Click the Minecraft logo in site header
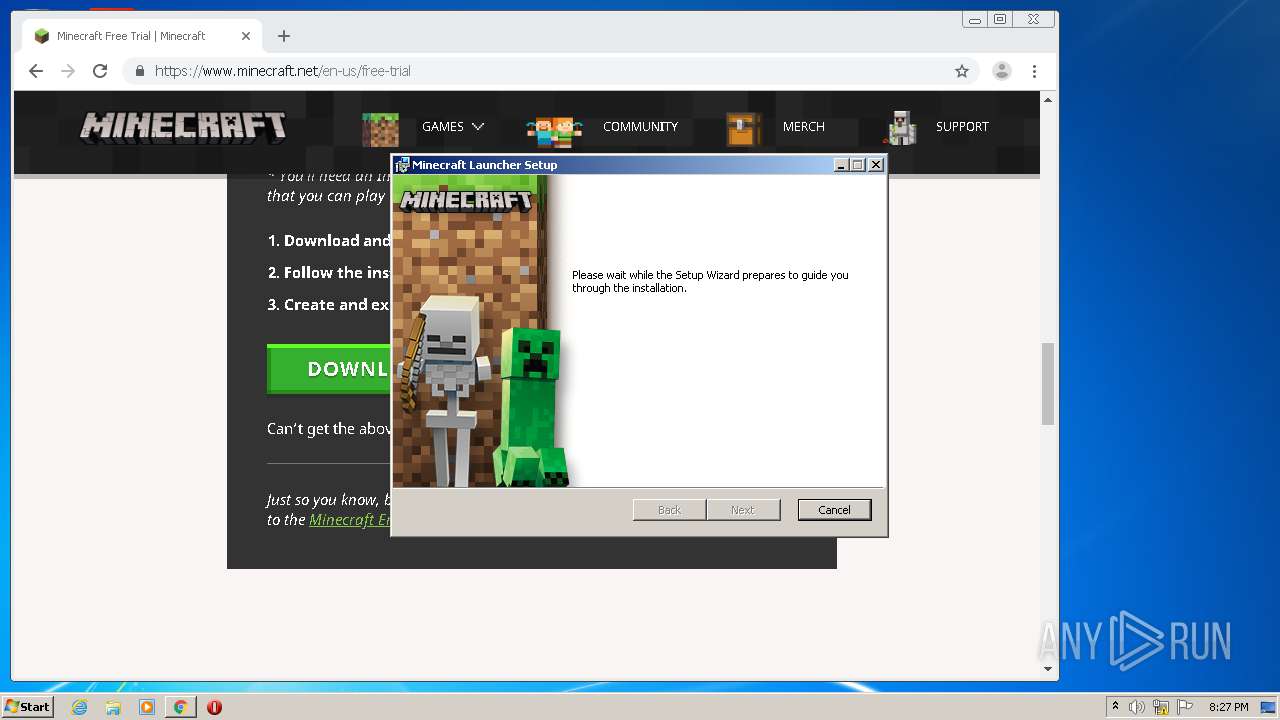The height and width of the screenshot is (720, 1280). coord(183,126)
